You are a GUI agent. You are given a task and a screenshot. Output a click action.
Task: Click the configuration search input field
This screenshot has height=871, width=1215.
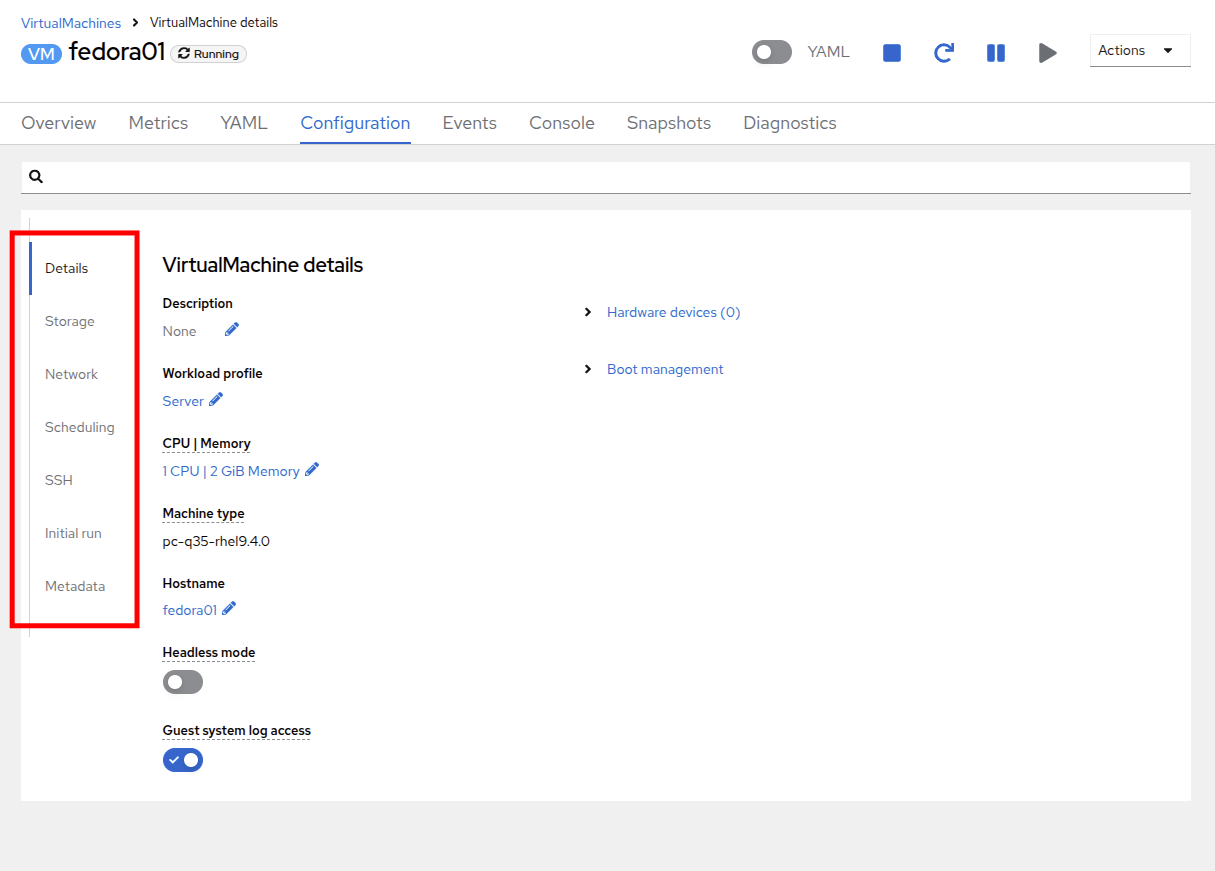[x=610, y=177]
